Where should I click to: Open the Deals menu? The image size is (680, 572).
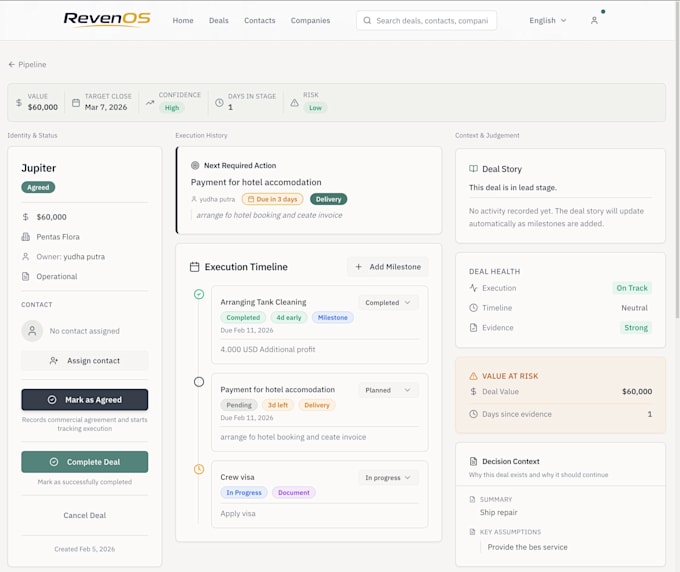click(x=219, y=20)
